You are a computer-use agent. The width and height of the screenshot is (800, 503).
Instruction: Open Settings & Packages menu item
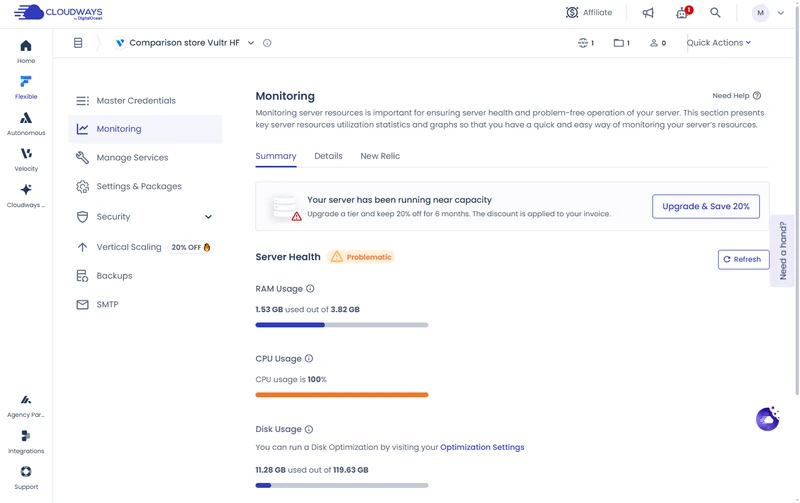[145, 186]
